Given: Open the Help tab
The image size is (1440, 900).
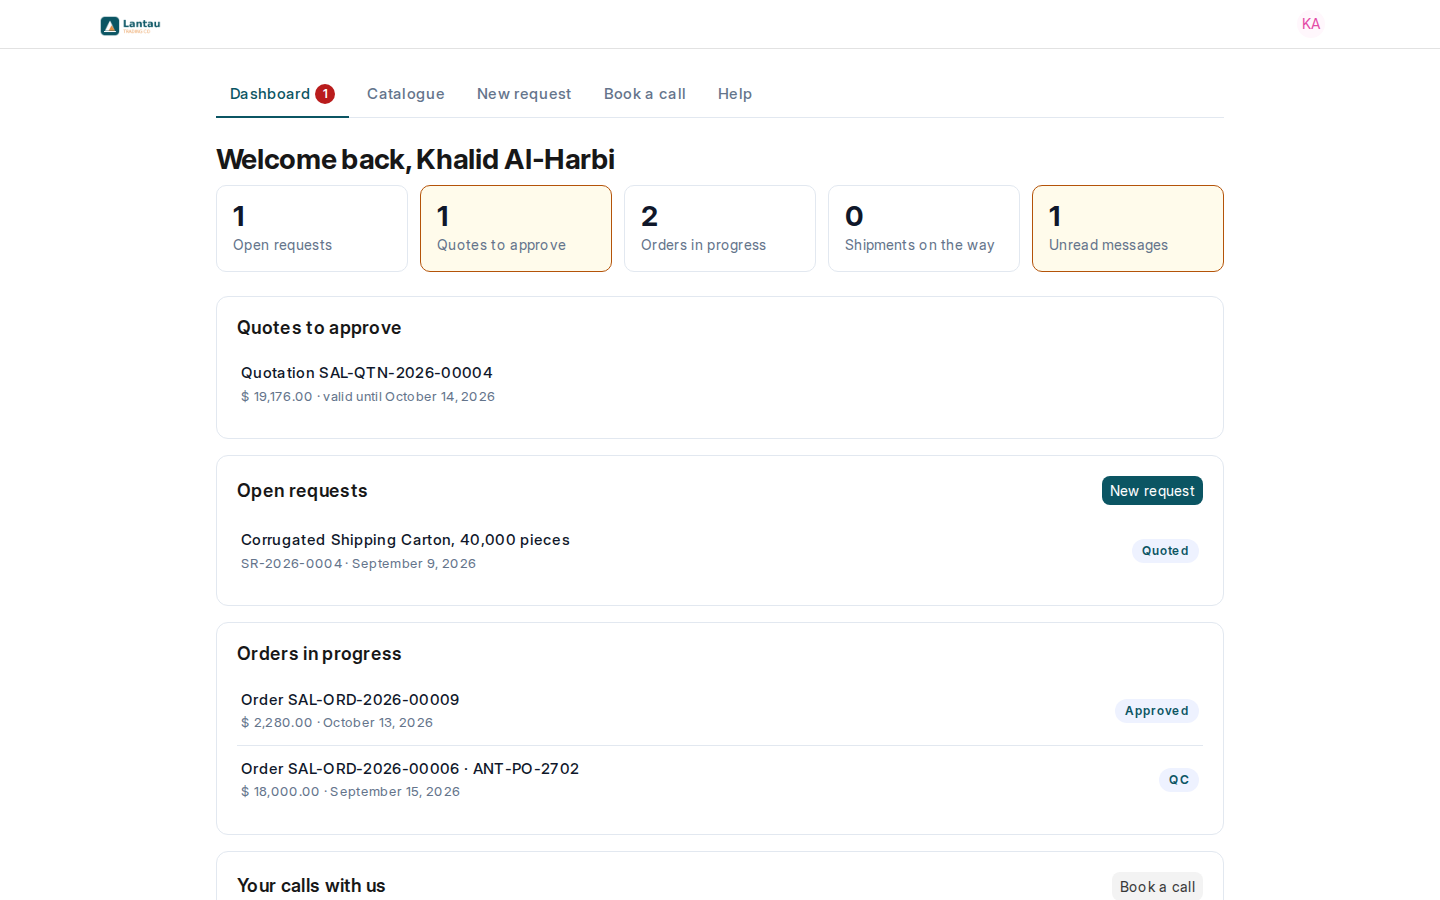Looking at the screenshot, I should point(735,94).
